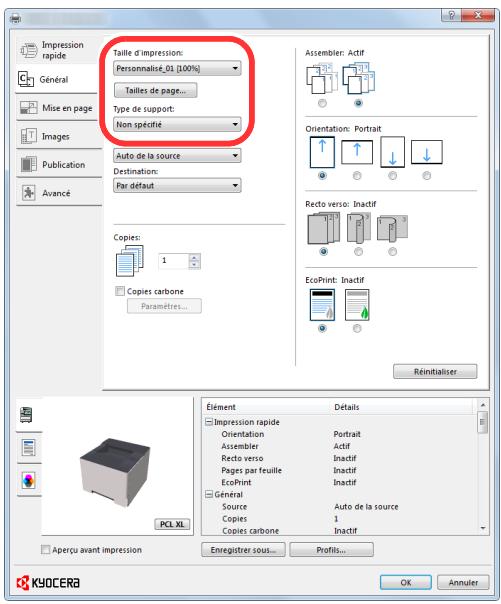Click the Assembler inactive pages icon
Image resolution: width=501 pixels, height=604 pixels.
pyautogui.click(x=322, y=79)
